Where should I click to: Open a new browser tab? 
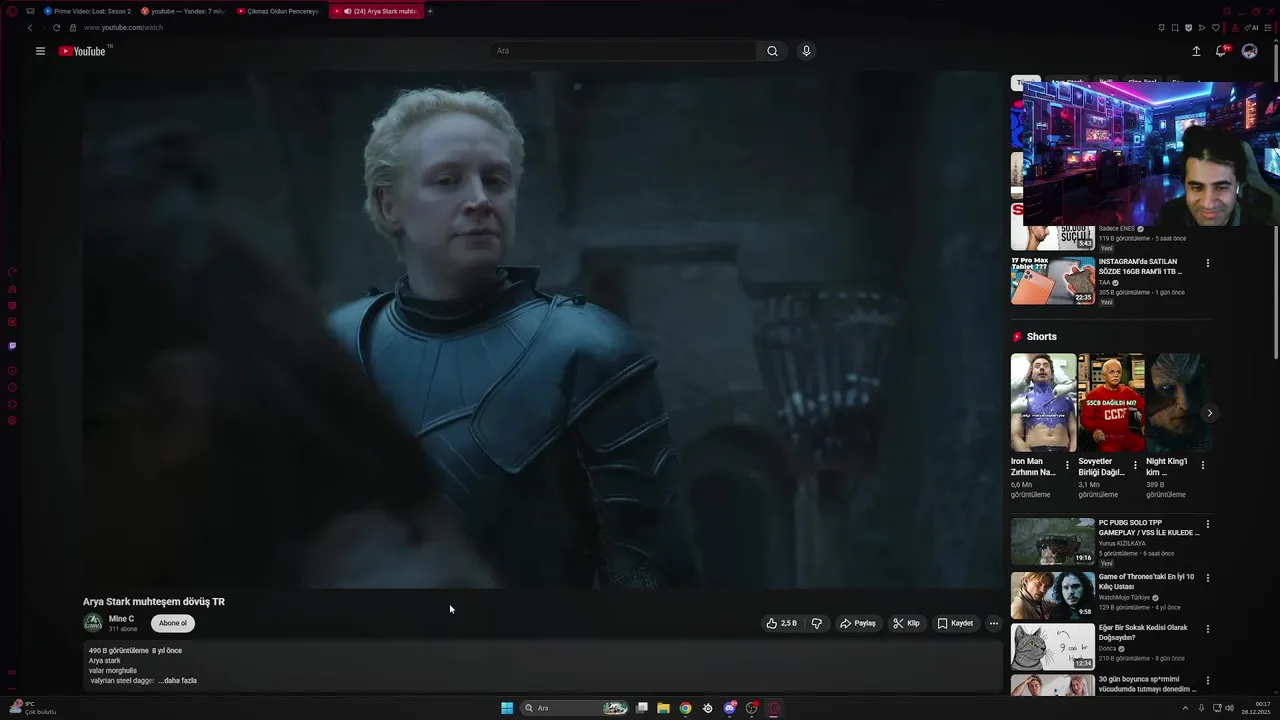tap(430, 11)
